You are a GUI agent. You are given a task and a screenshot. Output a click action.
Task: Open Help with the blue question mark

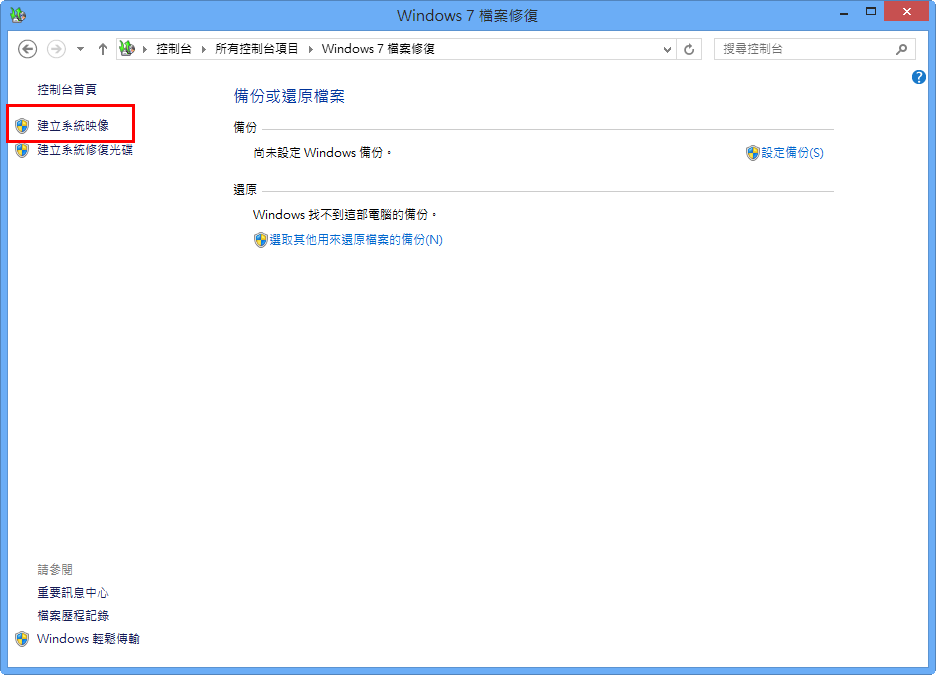point(918,77)
